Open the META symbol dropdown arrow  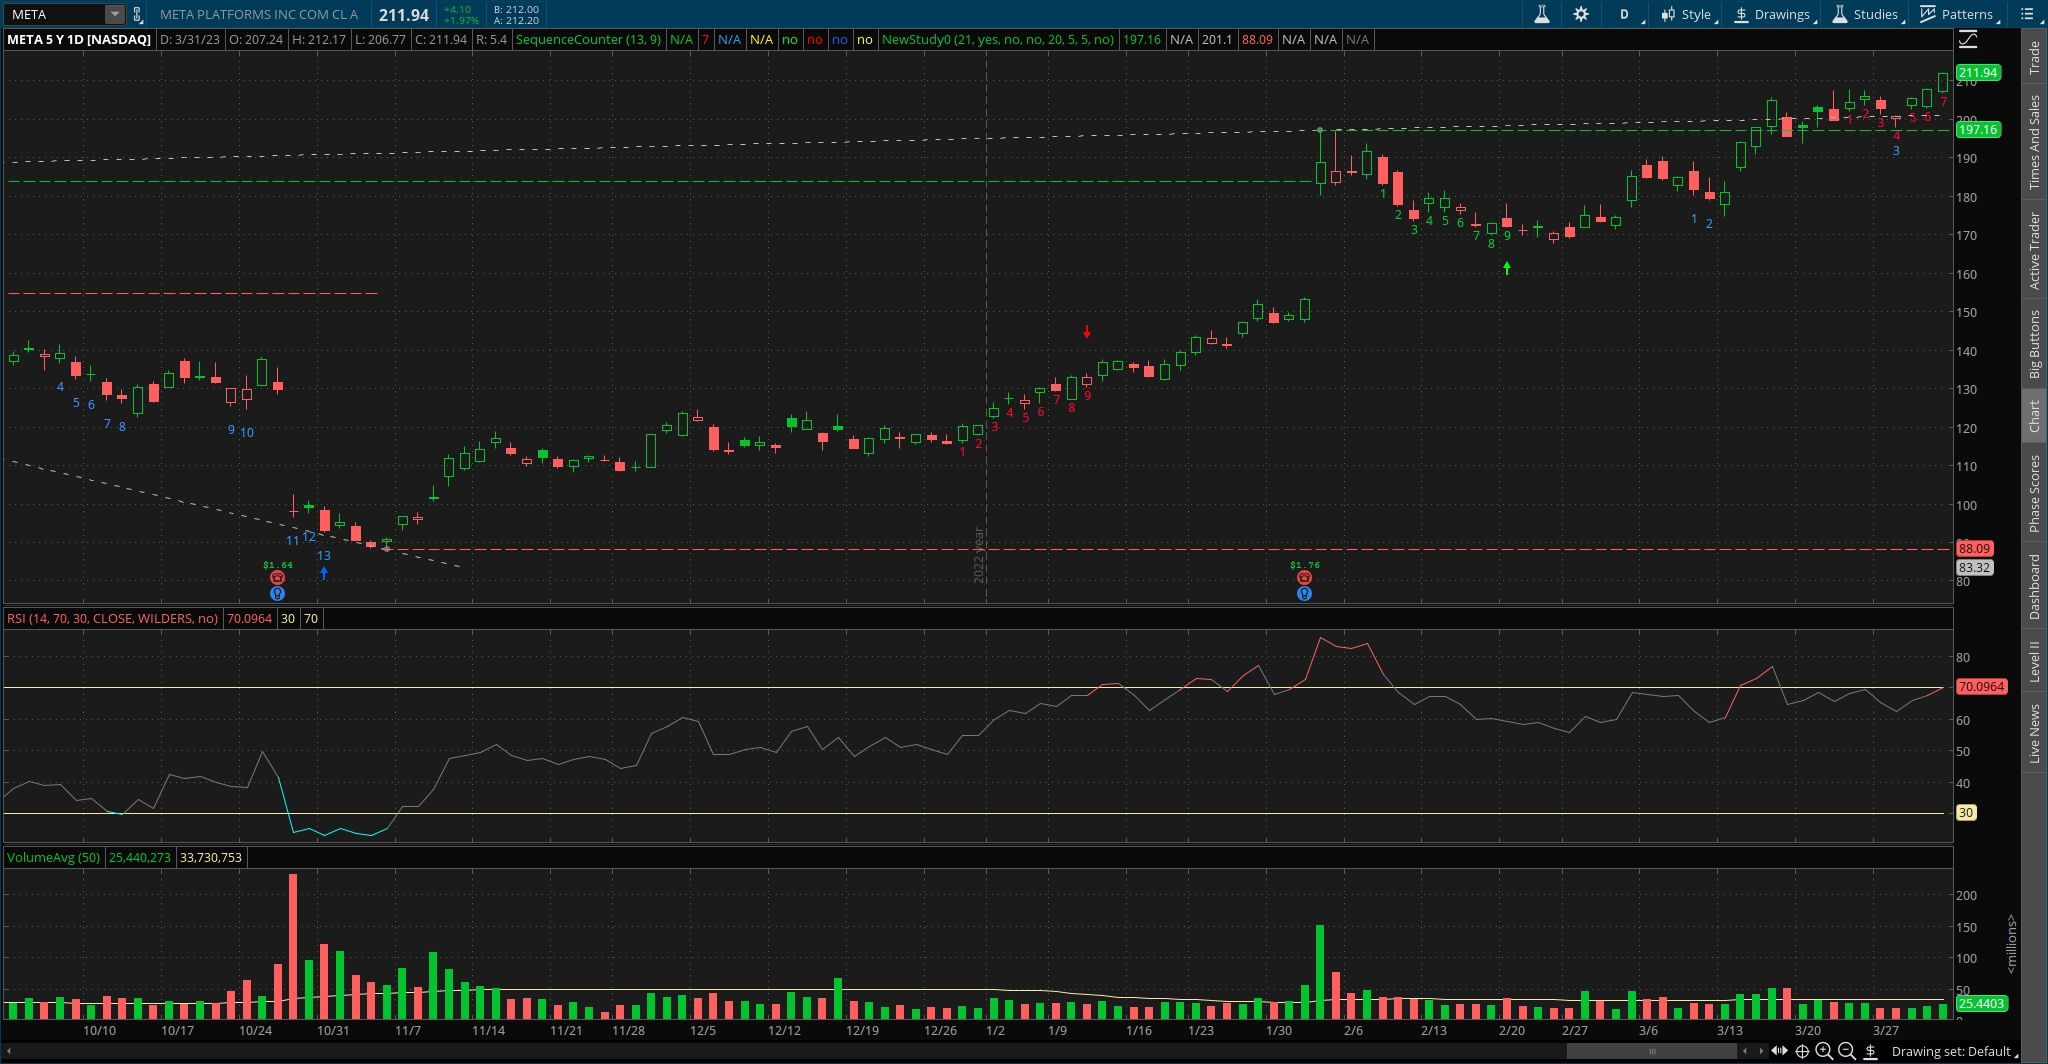click(115, 14)
